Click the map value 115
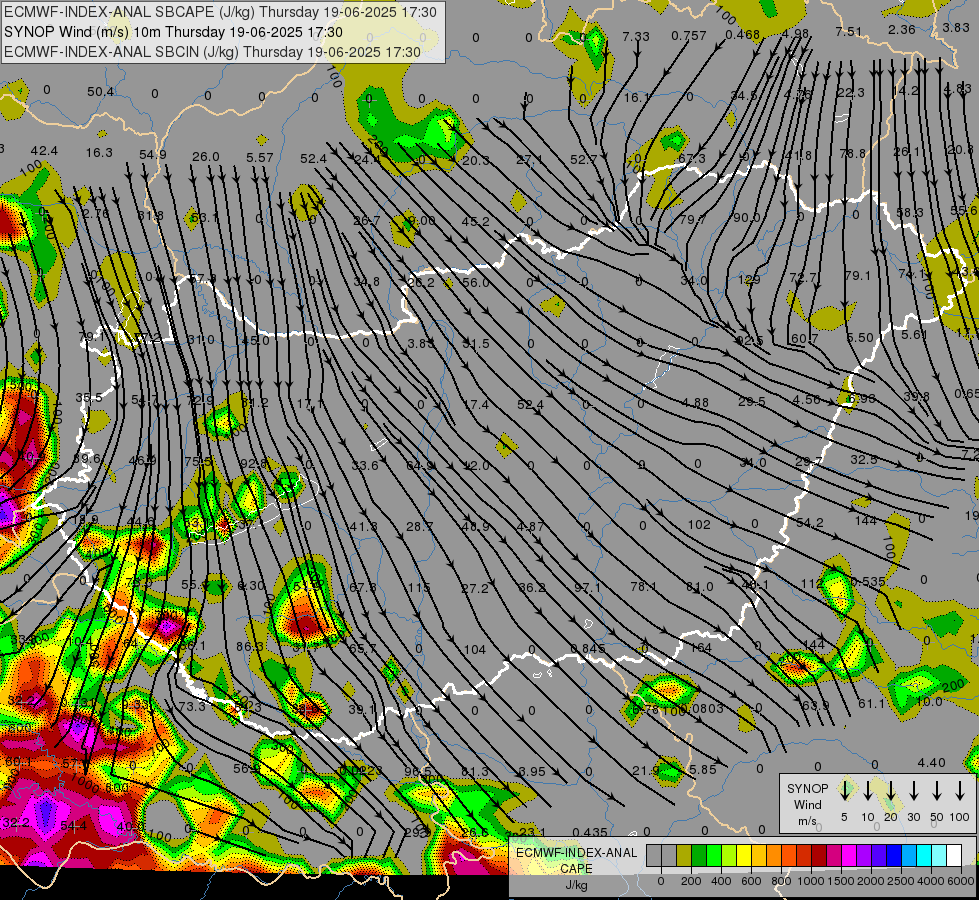The height and width of the screenshot is (900, 979). point(418,588)
